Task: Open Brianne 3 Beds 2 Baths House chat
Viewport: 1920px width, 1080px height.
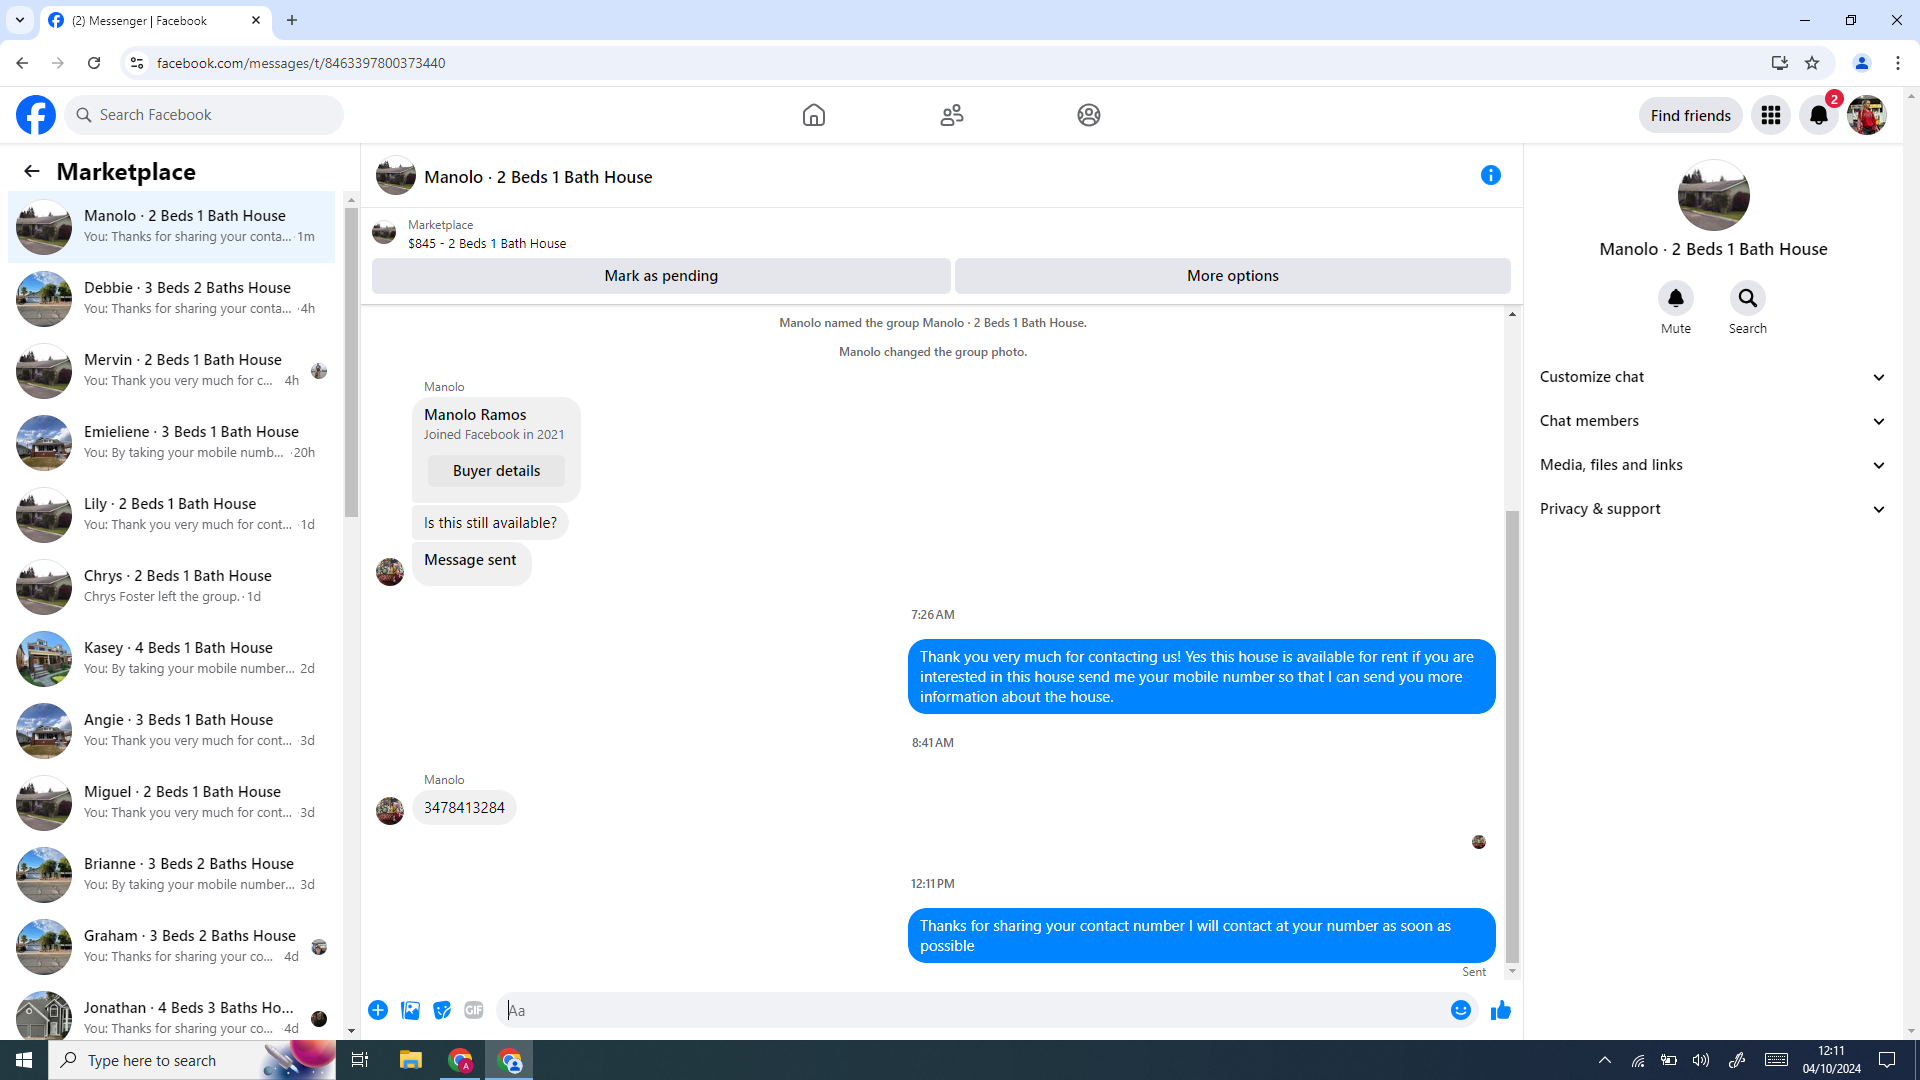Action: tap(172, 874)
